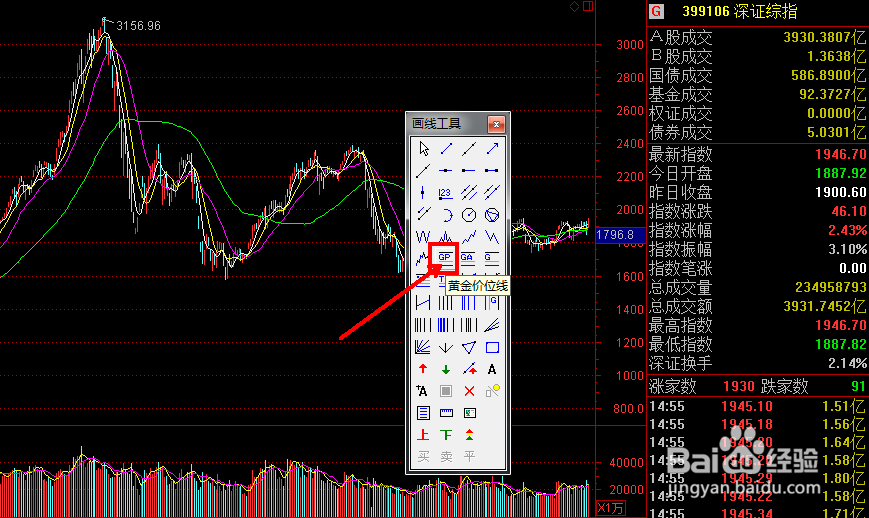Image resolution: width=869 pixels, height=518 pixels.
Task: Select the +A text insert tool
Action: point(422,391)
